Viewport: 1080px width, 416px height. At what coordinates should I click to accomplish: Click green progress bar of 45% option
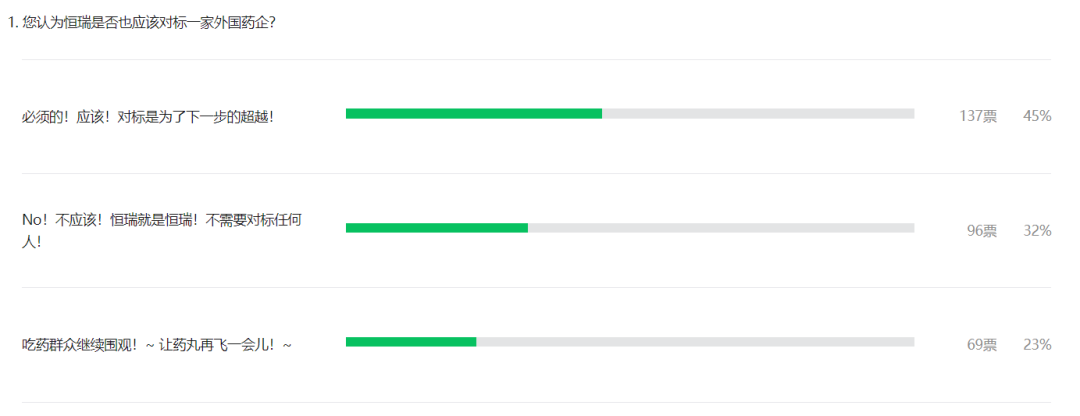(x=474, y=114)
